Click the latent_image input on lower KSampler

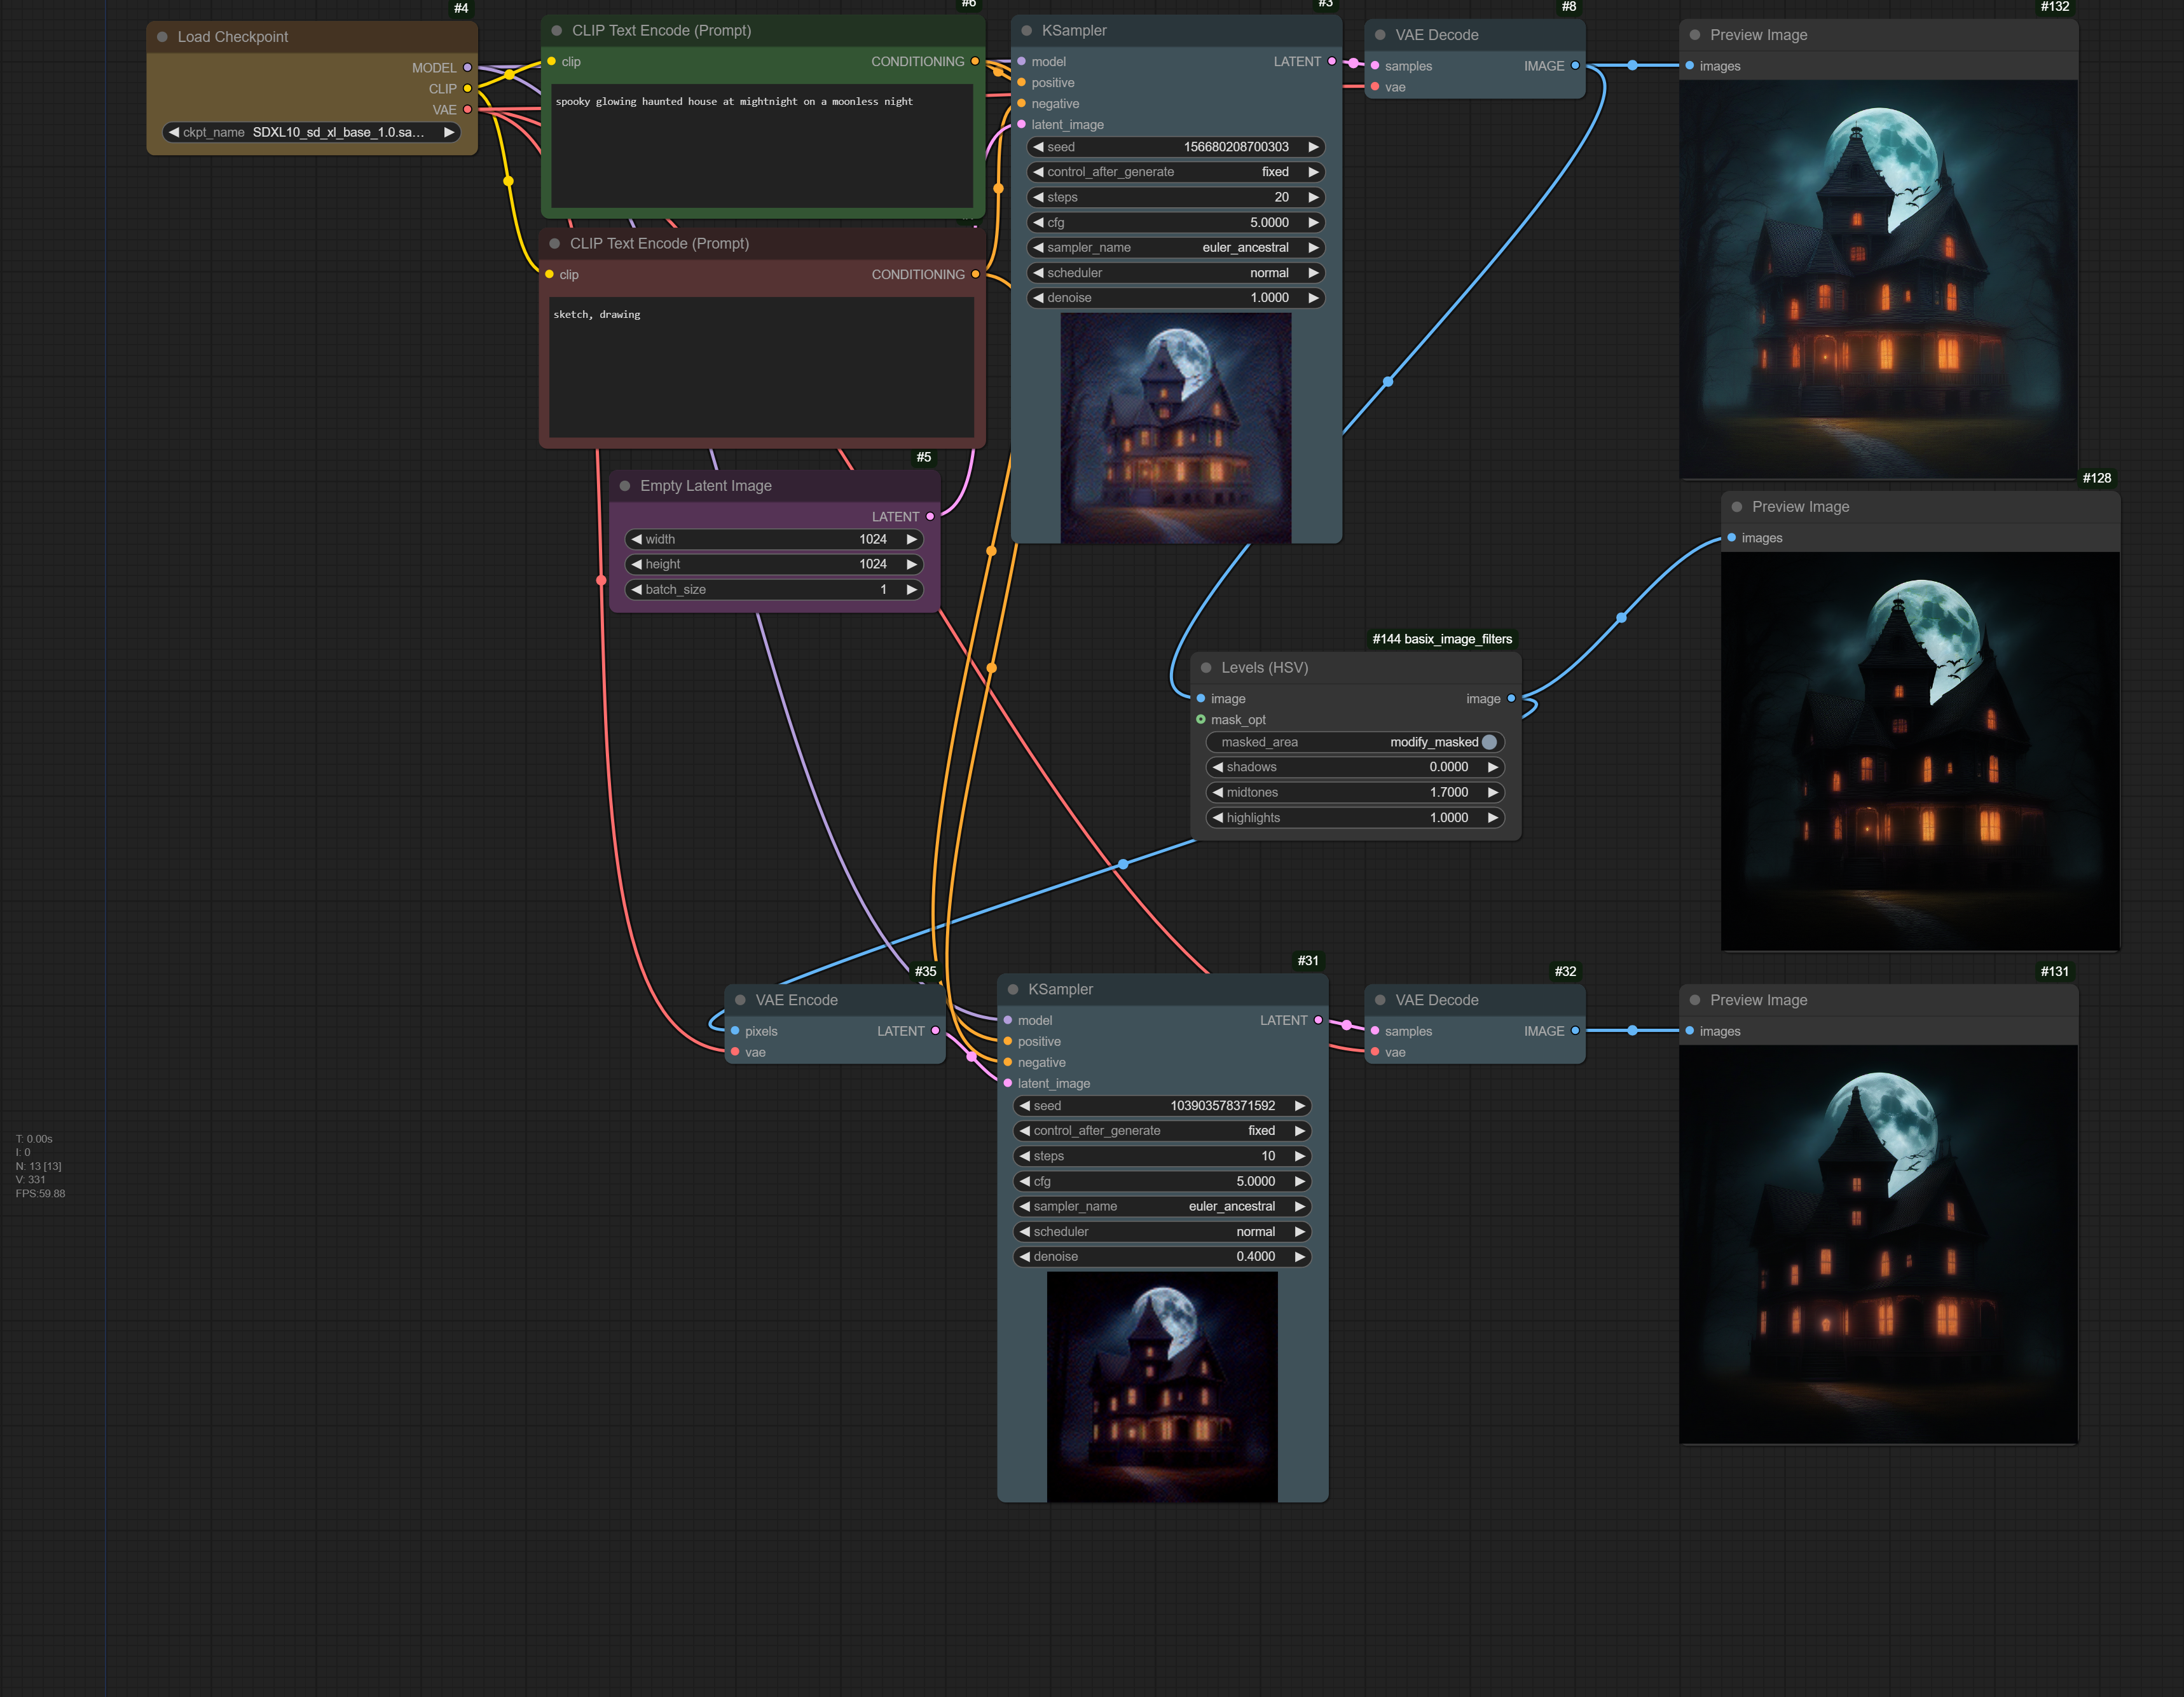pyautogui.click(x=1008, y=1083)
